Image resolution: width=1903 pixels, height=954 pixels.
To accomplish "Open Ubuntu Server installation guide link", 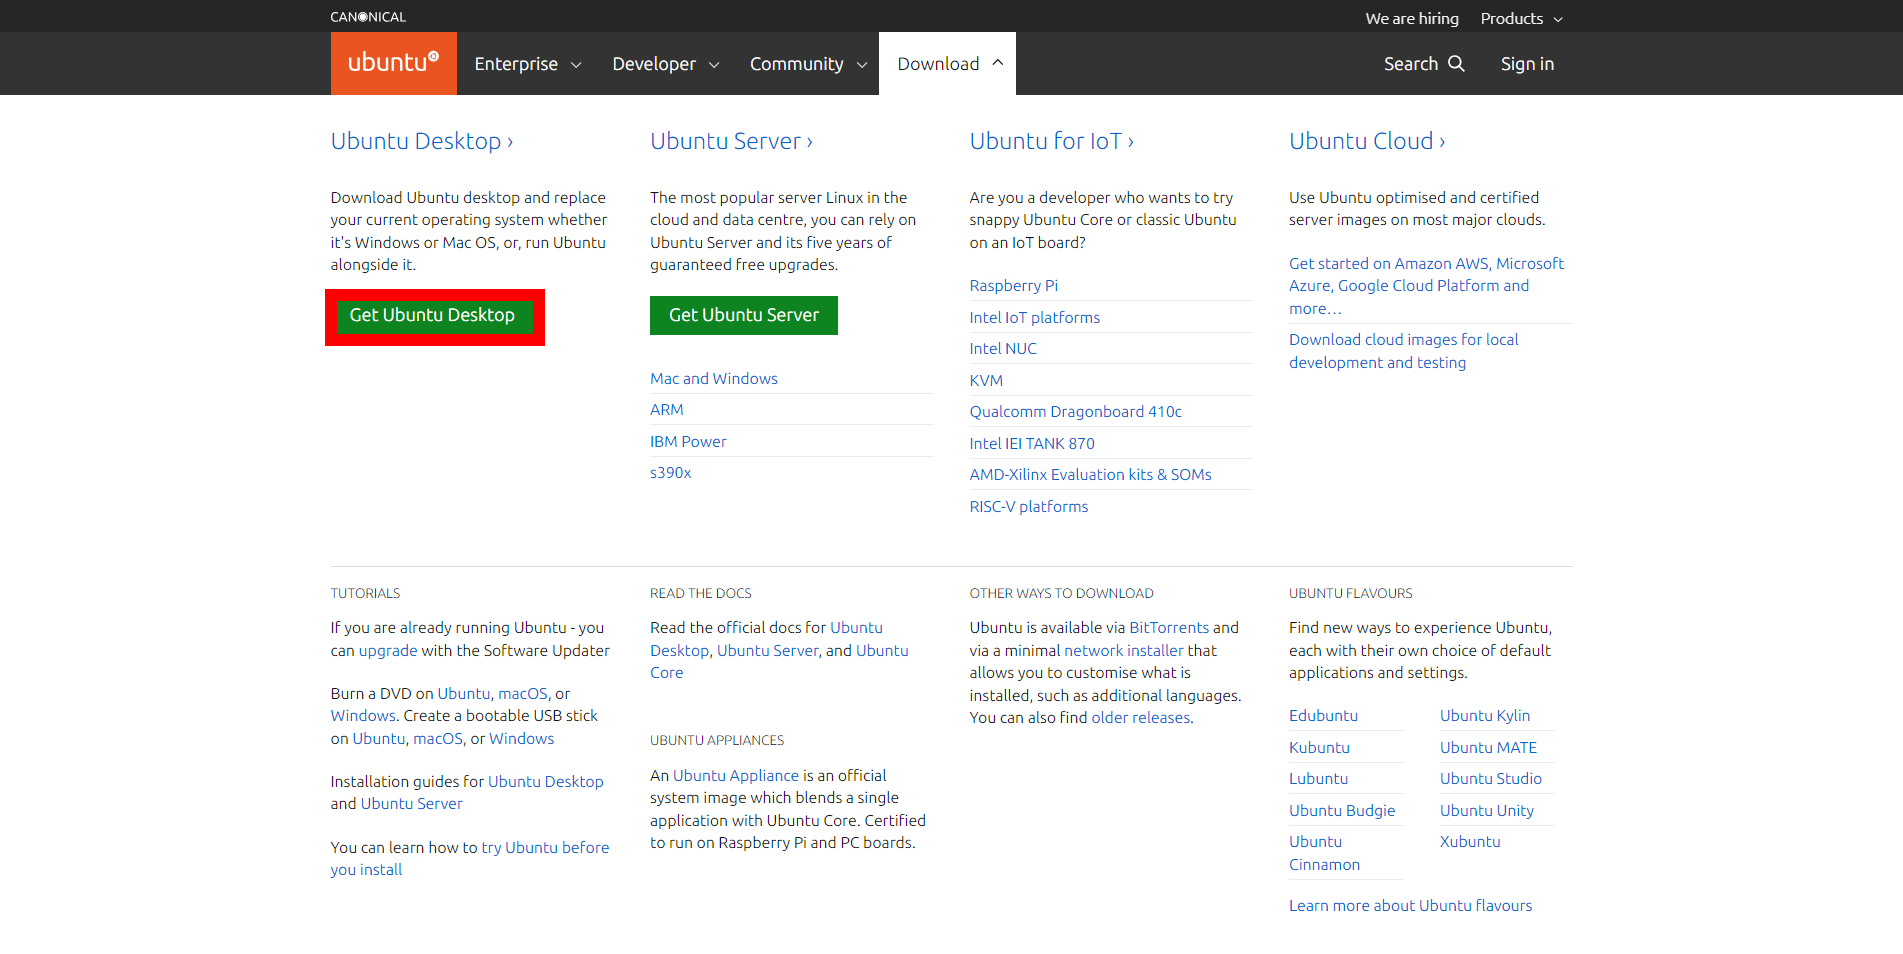I will click(x=412, y=804).
